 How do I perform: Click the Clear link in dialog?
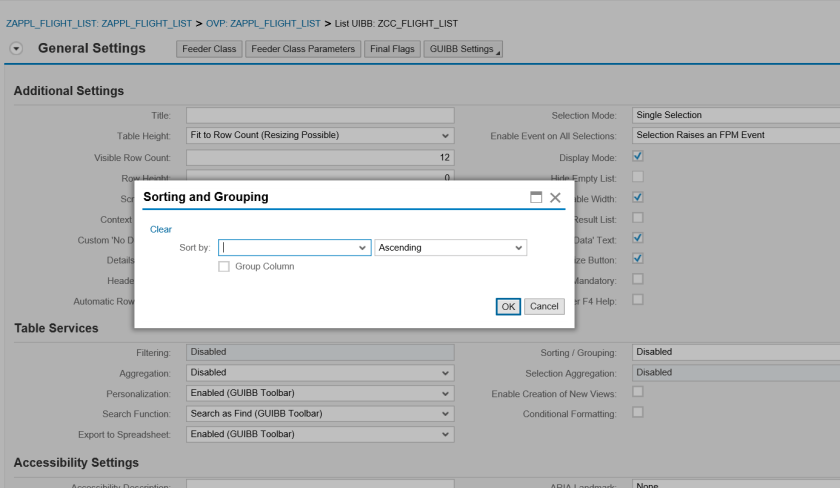click(x=160, y=229)
